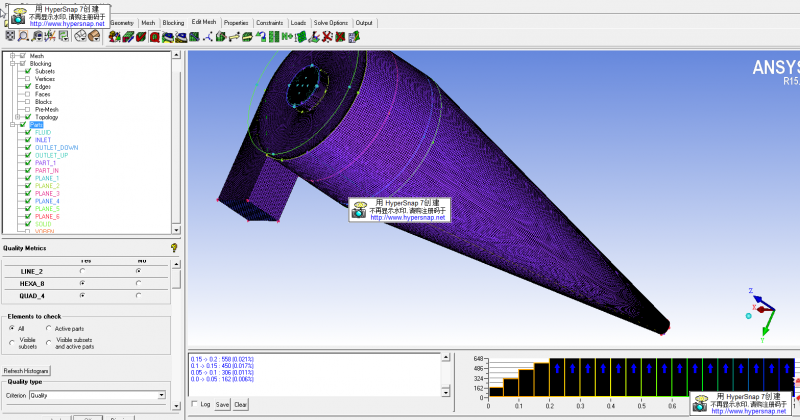Click the Quality Metrics help icon

[174, 248]
